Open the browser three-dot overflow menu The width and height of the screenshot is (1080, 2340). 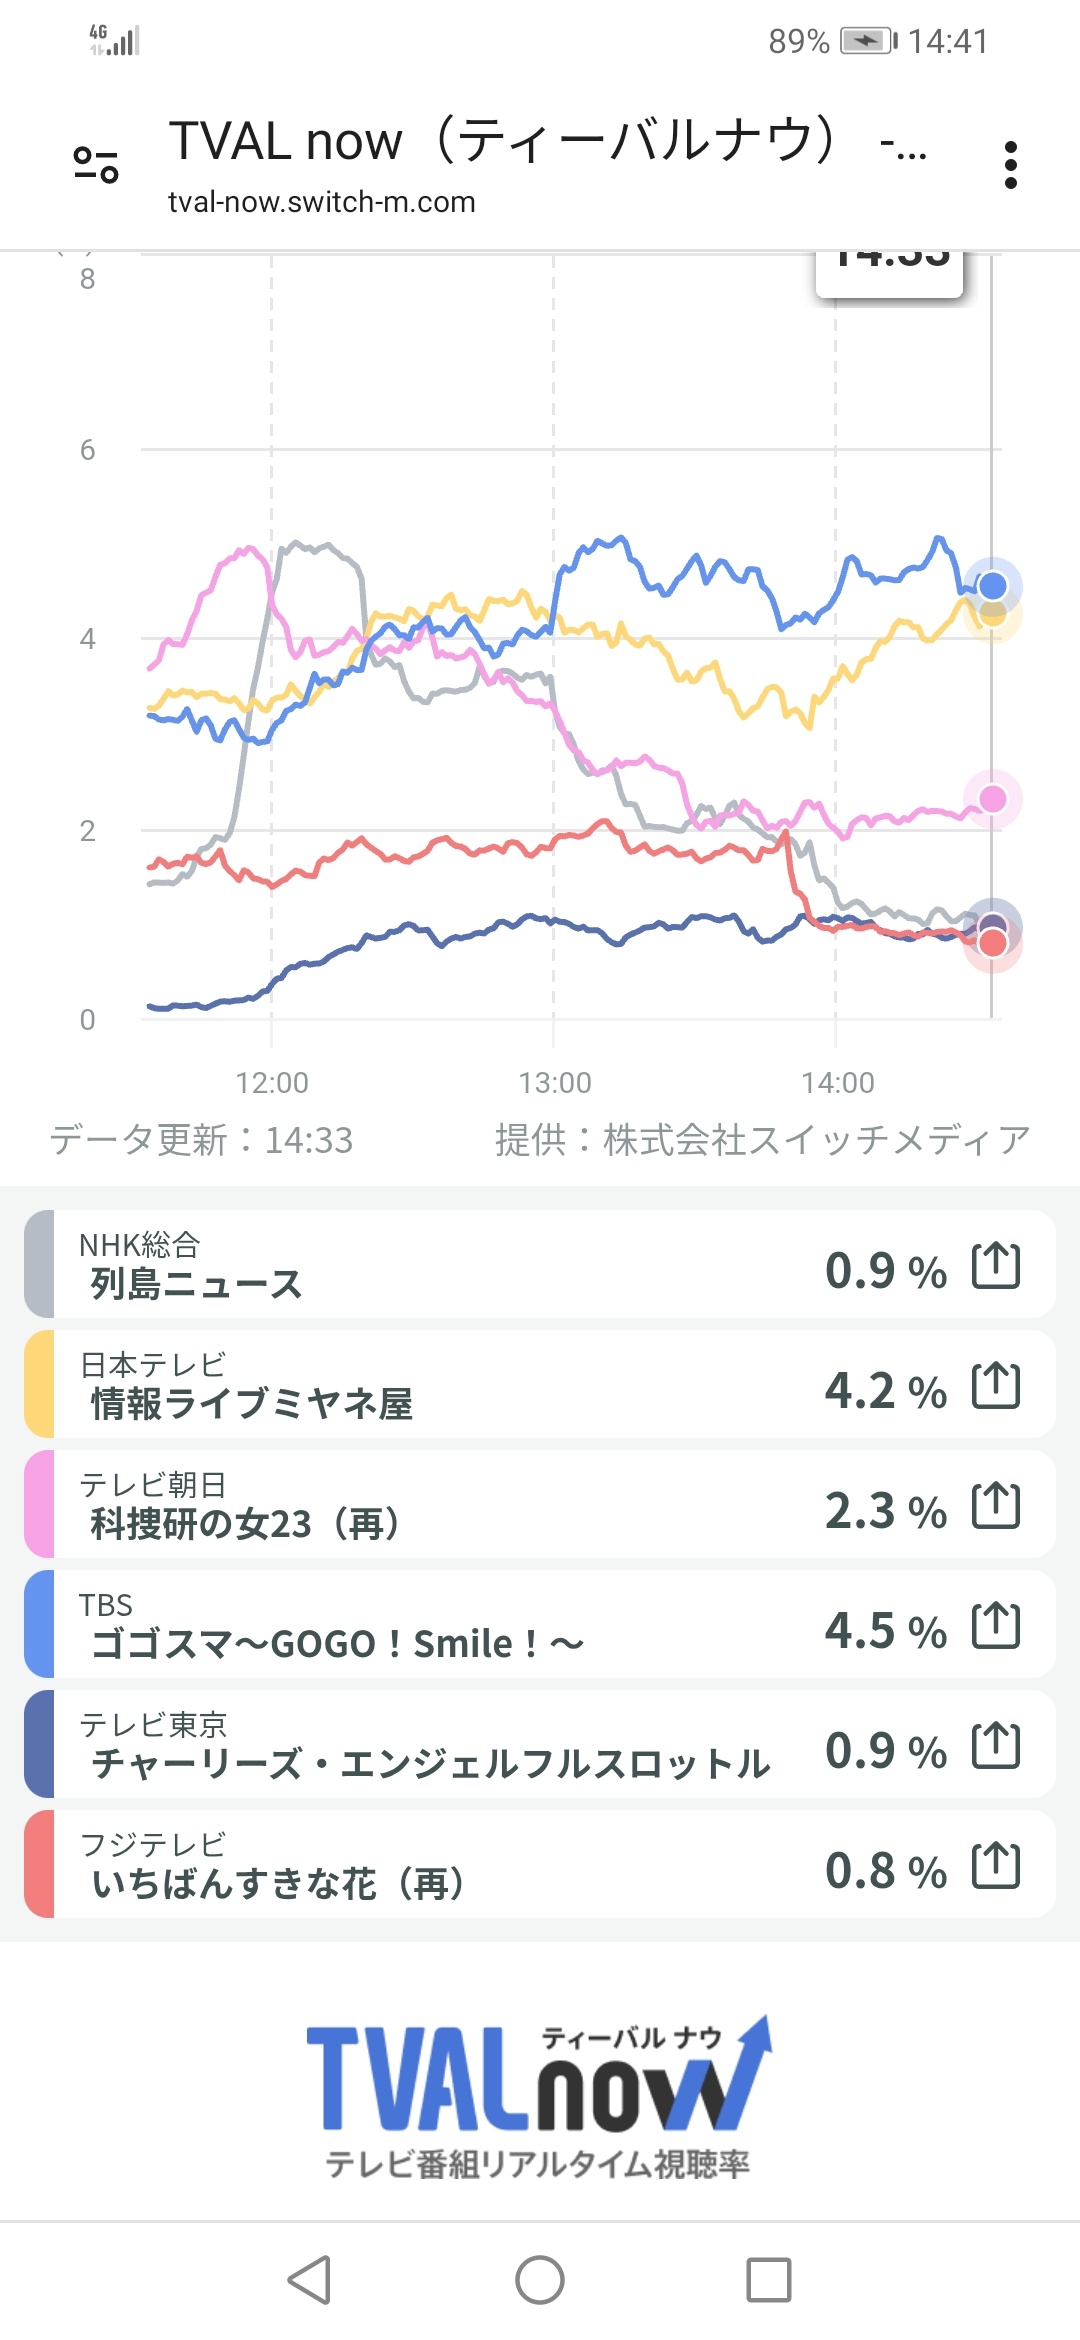point(1010,165)
